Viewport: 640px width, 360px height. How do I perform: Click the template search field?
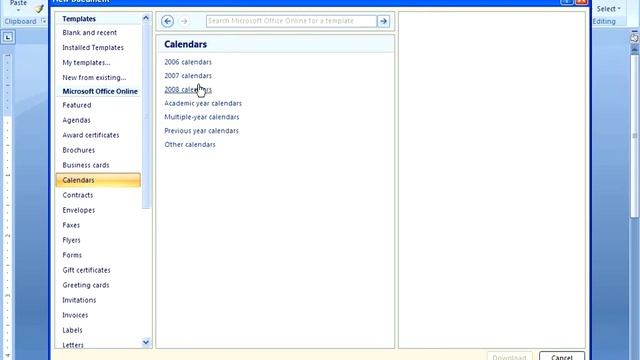(x=291, y=21)
